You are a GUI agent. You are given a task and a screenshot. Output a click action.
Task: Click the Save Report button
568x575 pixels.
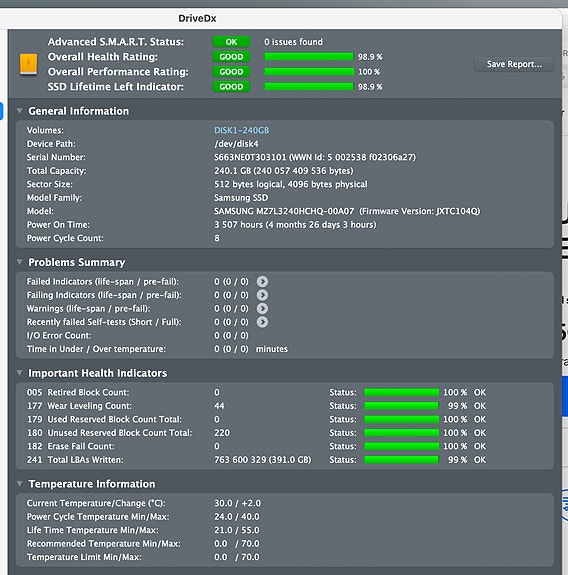pyautogui.click(x=514, y=64)
